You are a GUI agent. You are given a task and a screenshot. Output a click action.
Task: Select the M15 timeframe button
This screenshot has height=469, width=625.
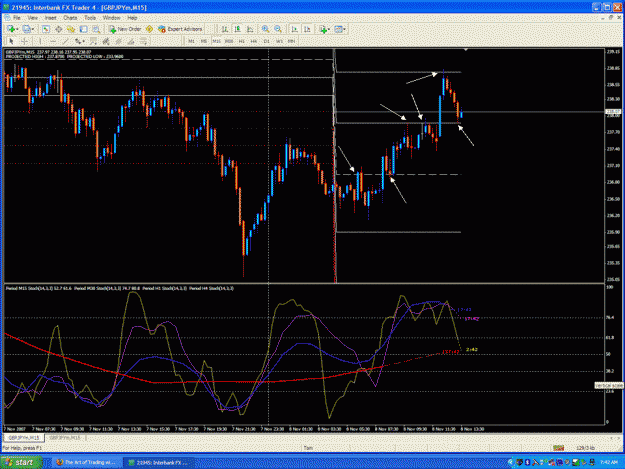click(216, 41)
